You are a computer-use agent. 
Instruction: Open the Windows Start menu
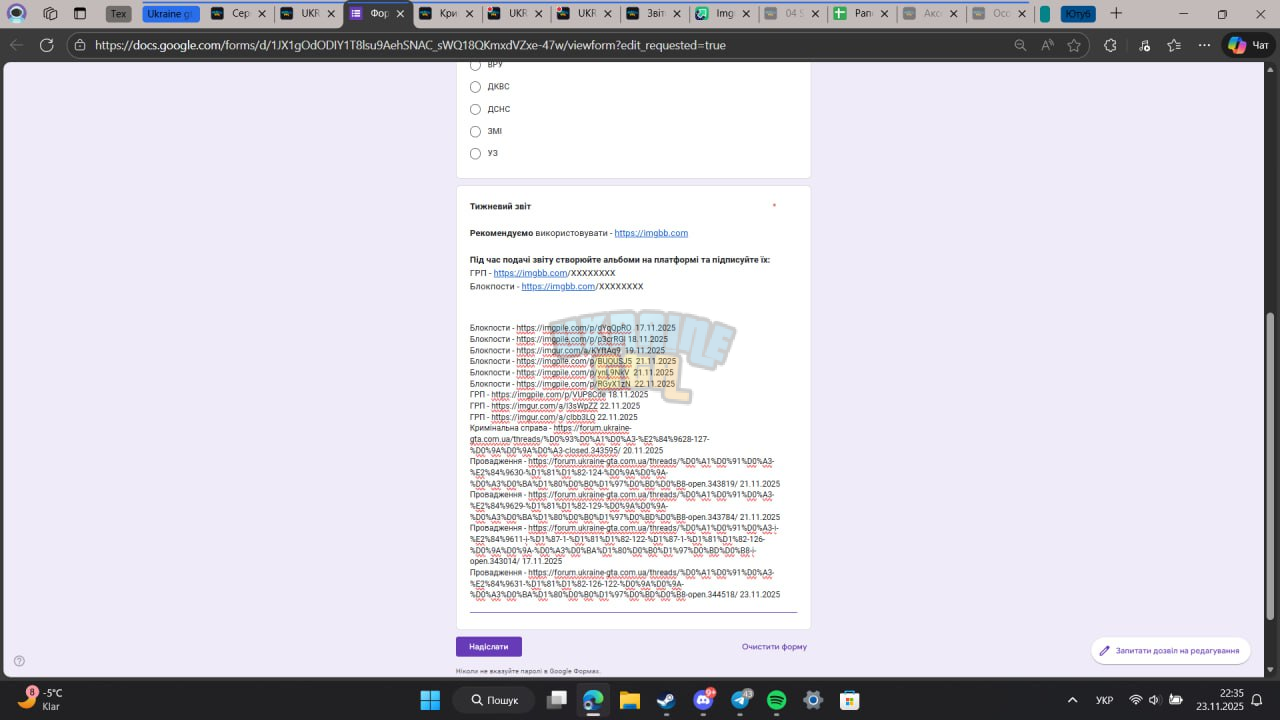[430, 700]
